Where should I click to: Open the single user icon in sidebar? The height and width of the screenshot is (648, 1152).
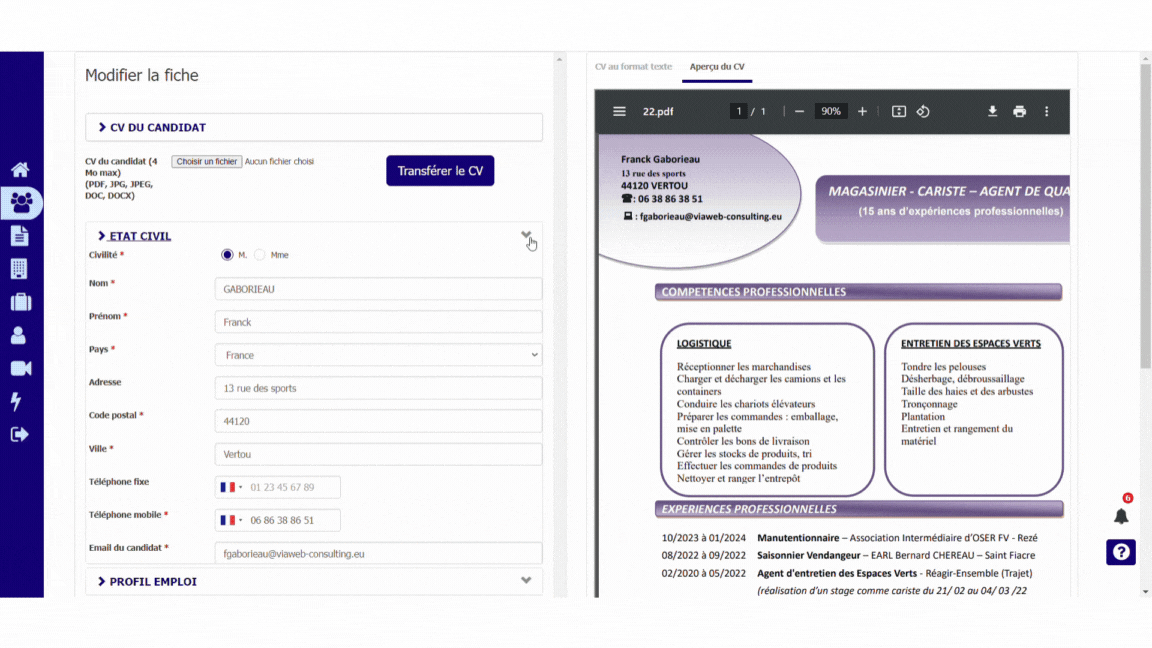(x=18, y=335)
